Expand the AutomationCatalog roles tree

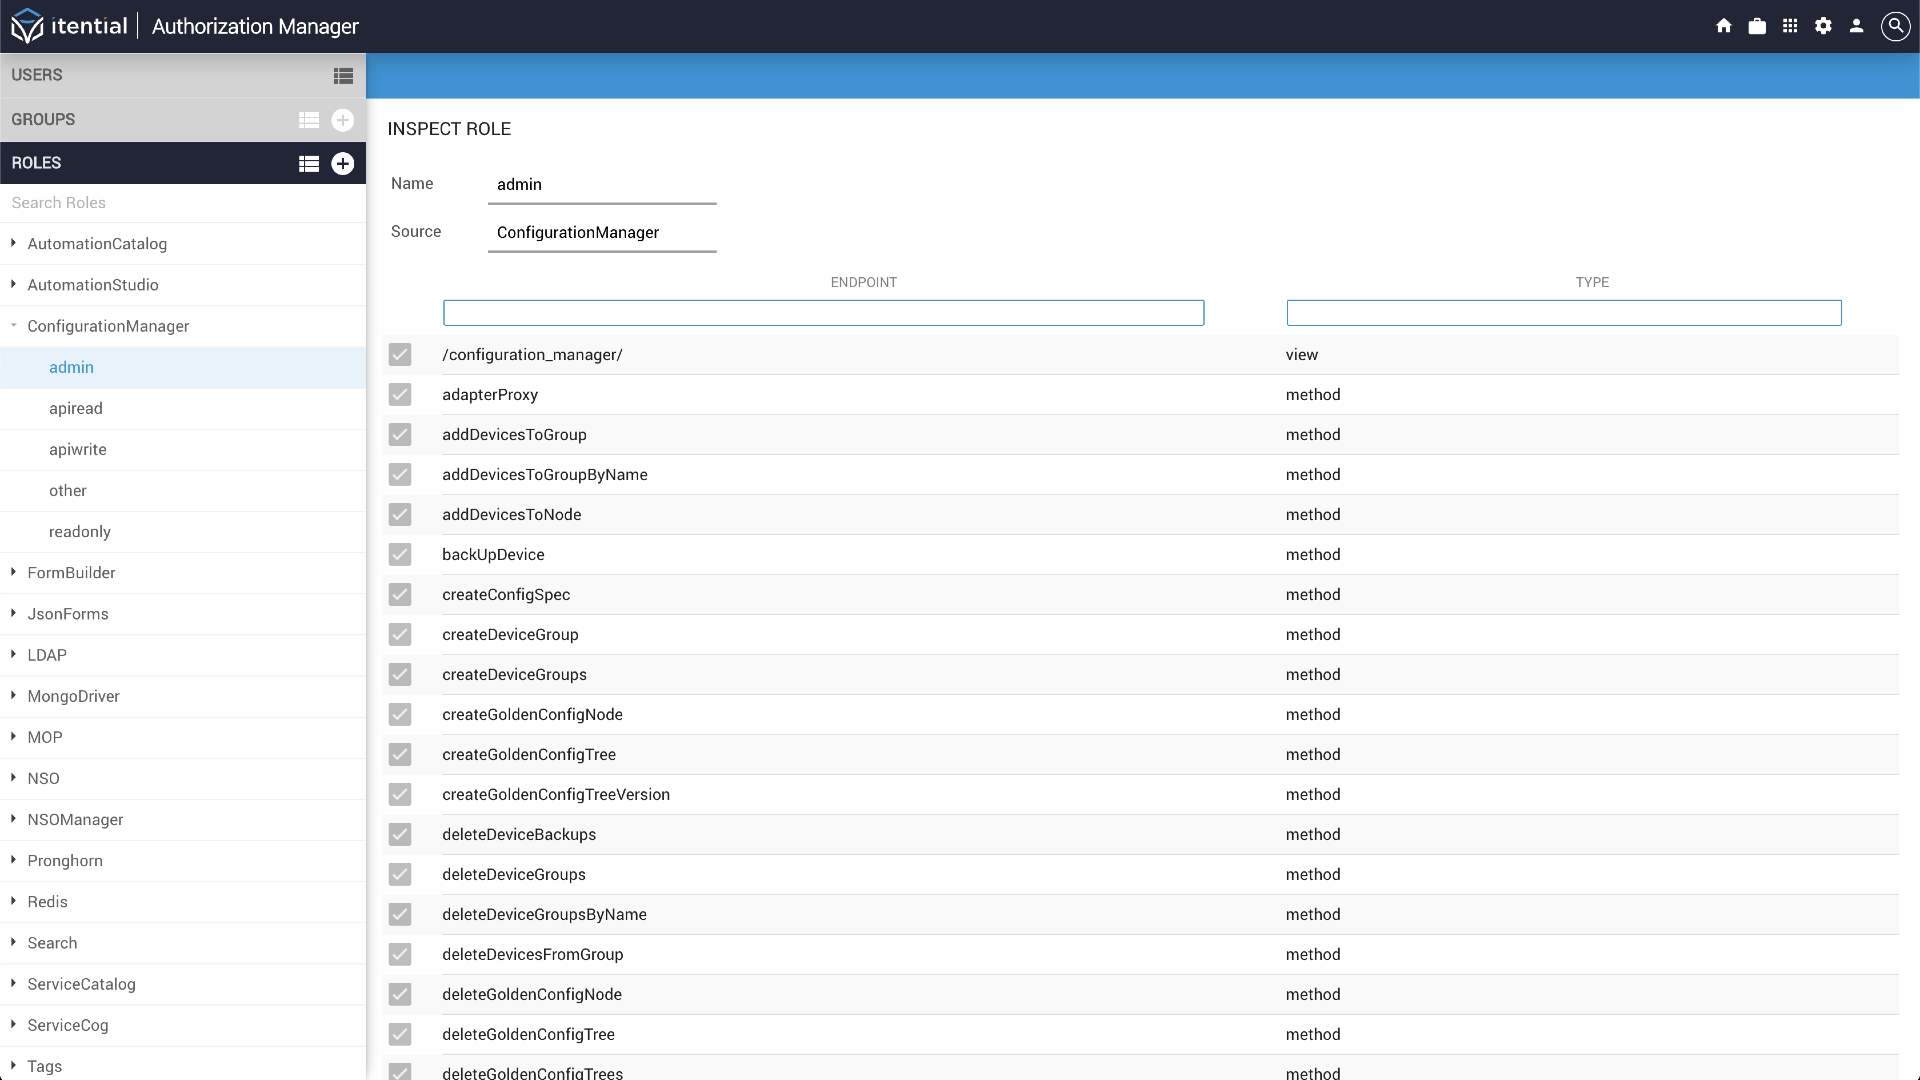pos(13,243)
